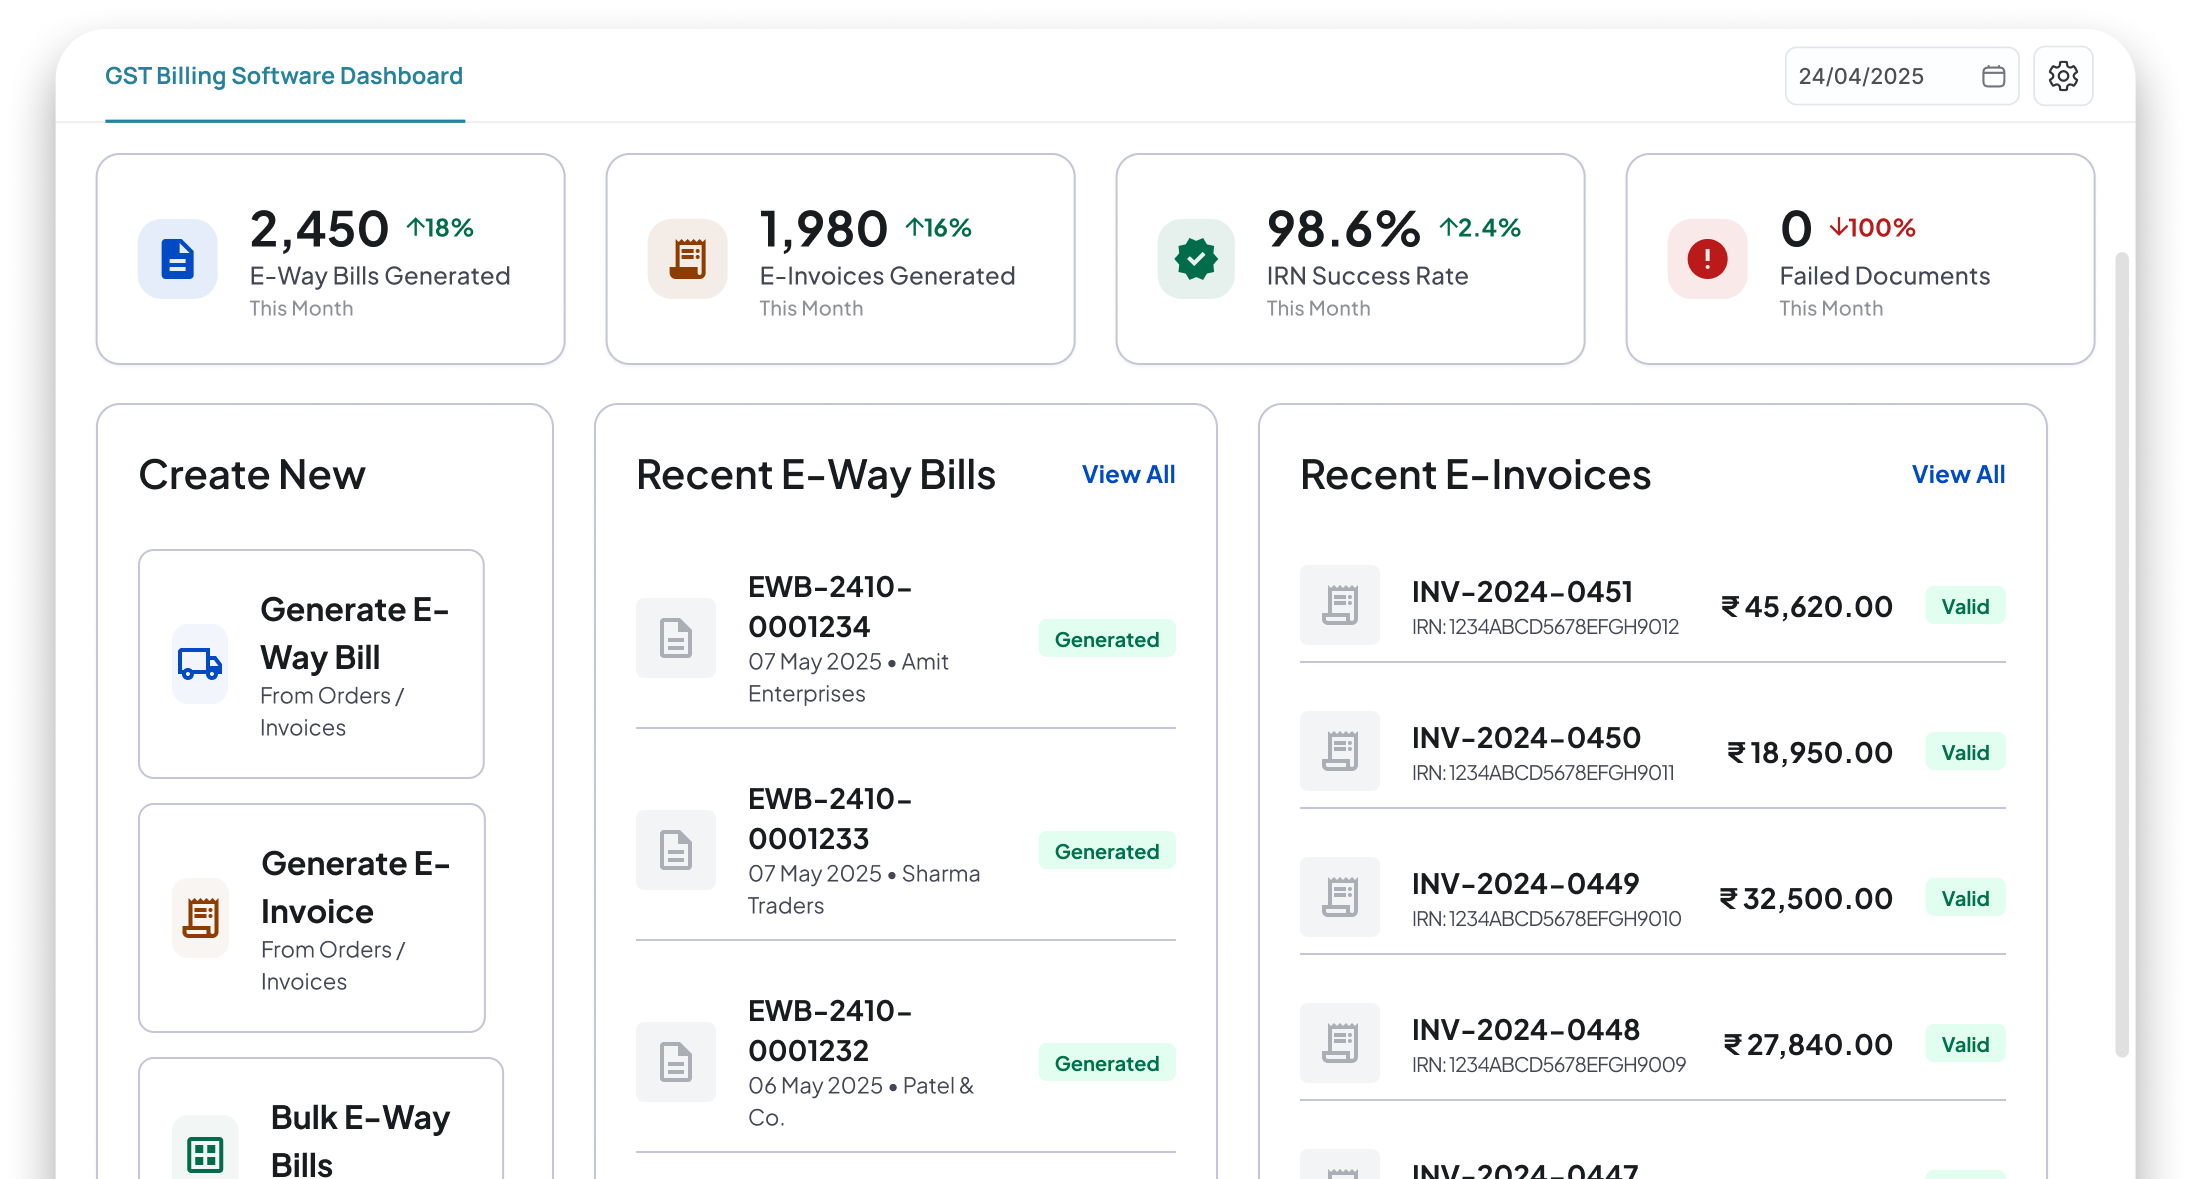This screenshot has height=1179, width=2192.
Task: Click Generated badge for EWB-2410-0001232
Action: (x=1107, y=1063)
